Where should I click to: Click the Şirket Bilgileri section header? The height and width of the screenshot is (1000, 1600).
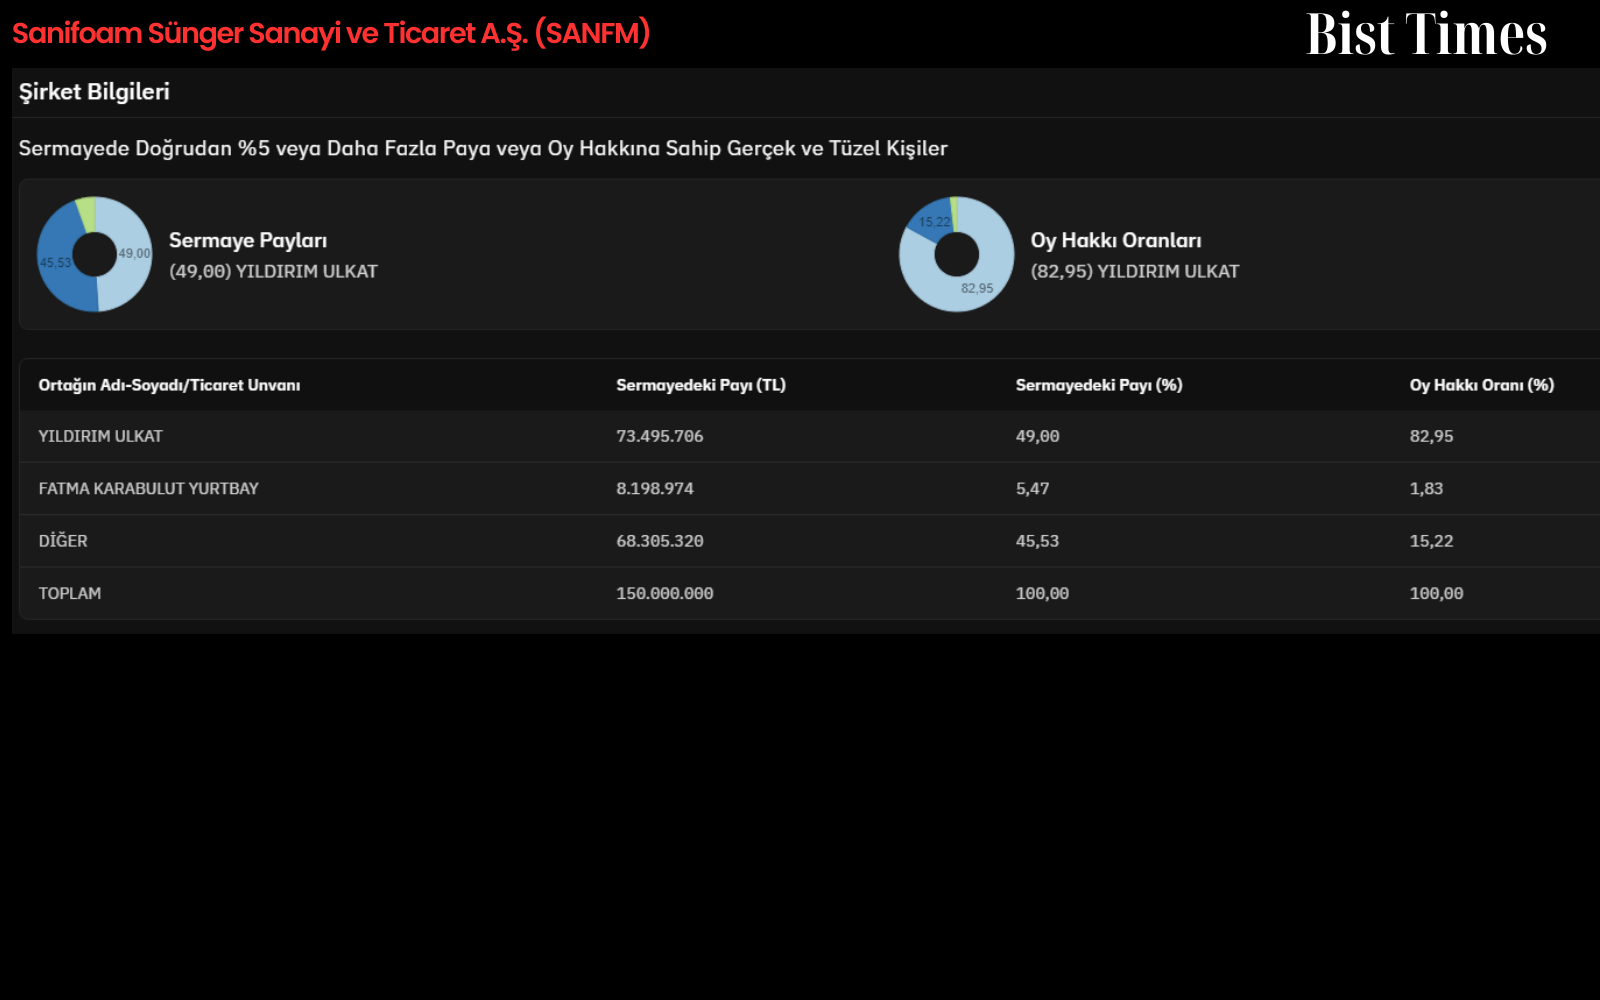click(94, 92)
